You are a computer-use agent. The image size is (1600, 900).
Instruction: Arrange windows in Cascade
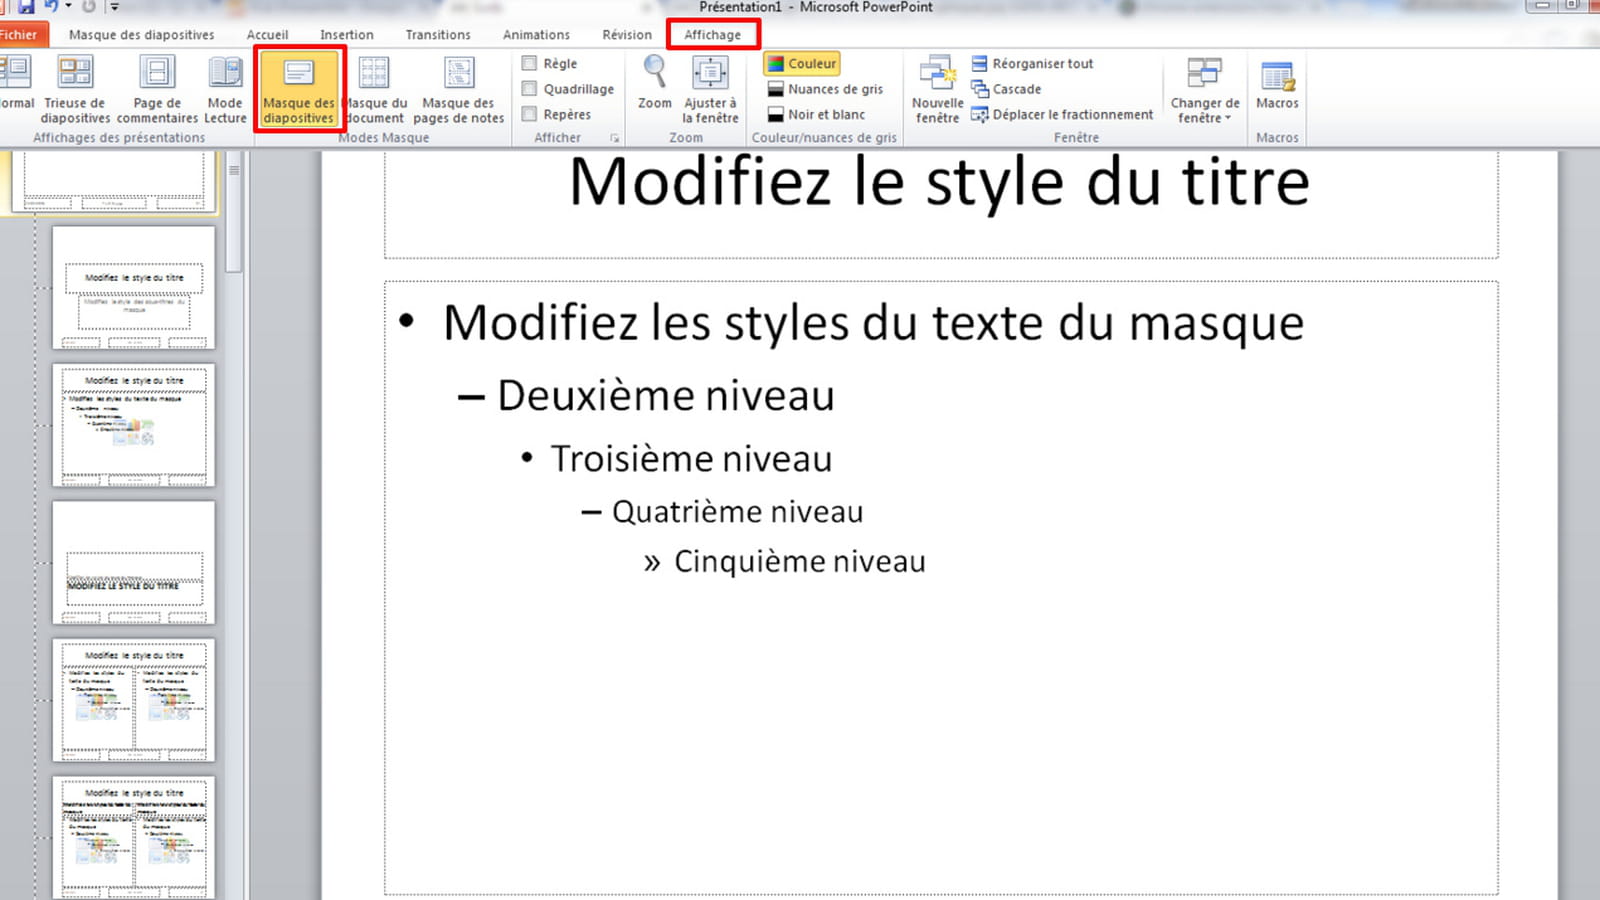pos(1006,89)
